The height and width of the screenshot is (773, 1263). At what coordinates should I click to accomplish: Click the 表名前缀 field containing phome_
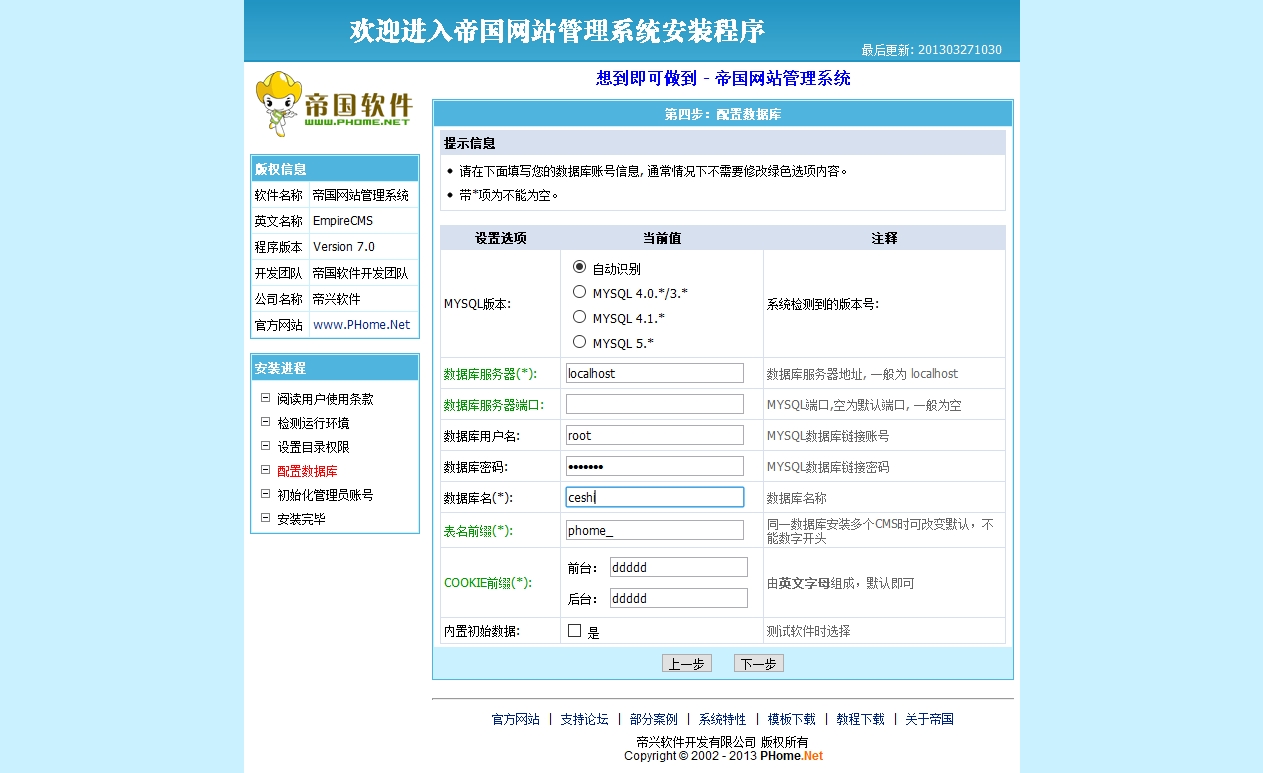point(655,530)
